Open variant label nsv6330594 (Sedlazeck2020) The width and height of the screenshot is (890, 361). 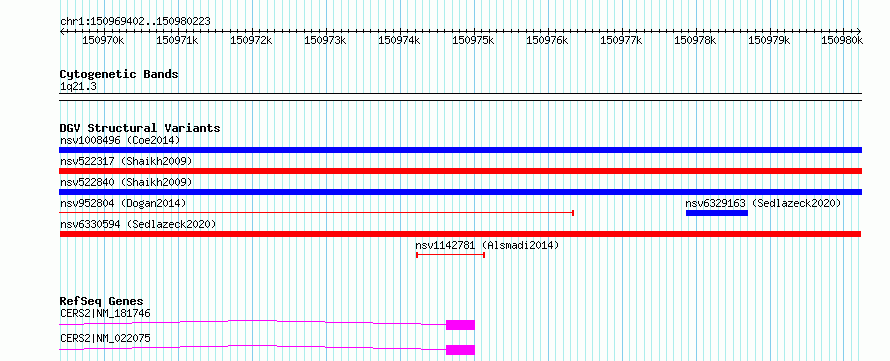pyautogui.click(x=138, y=224)
